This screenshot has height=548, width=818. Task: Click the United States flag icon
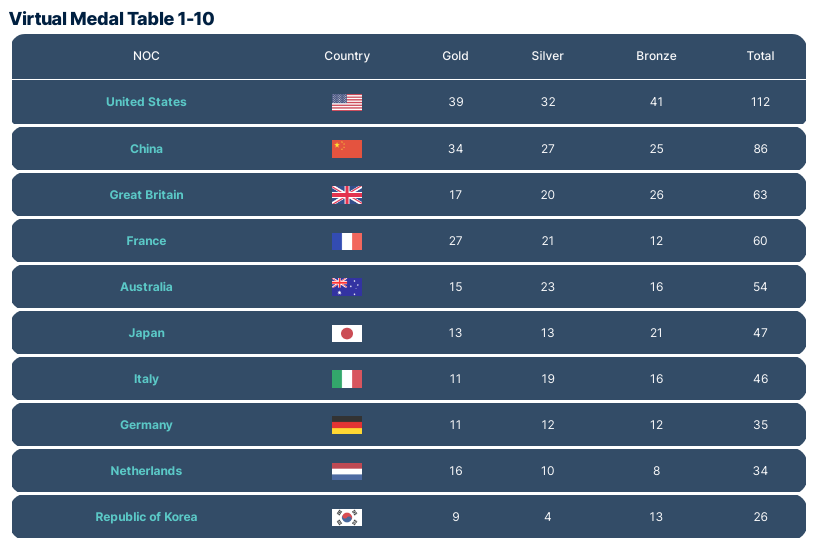[x=347, y=102]
